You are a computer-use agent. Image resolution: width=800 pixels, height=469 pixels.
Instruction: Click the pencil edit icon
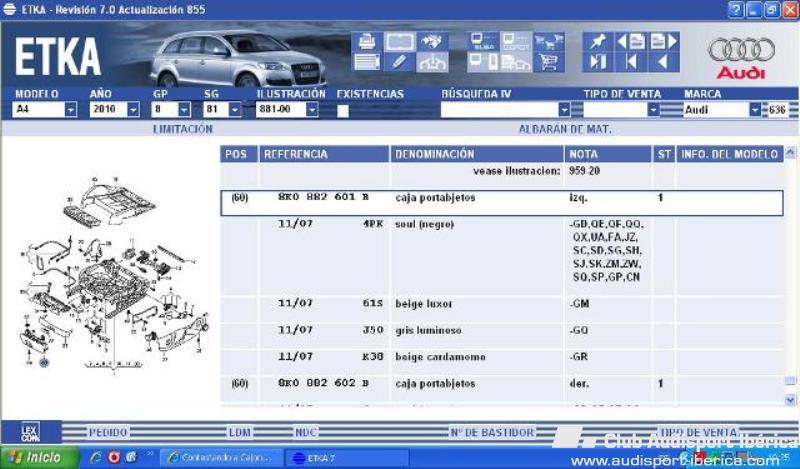399,62
